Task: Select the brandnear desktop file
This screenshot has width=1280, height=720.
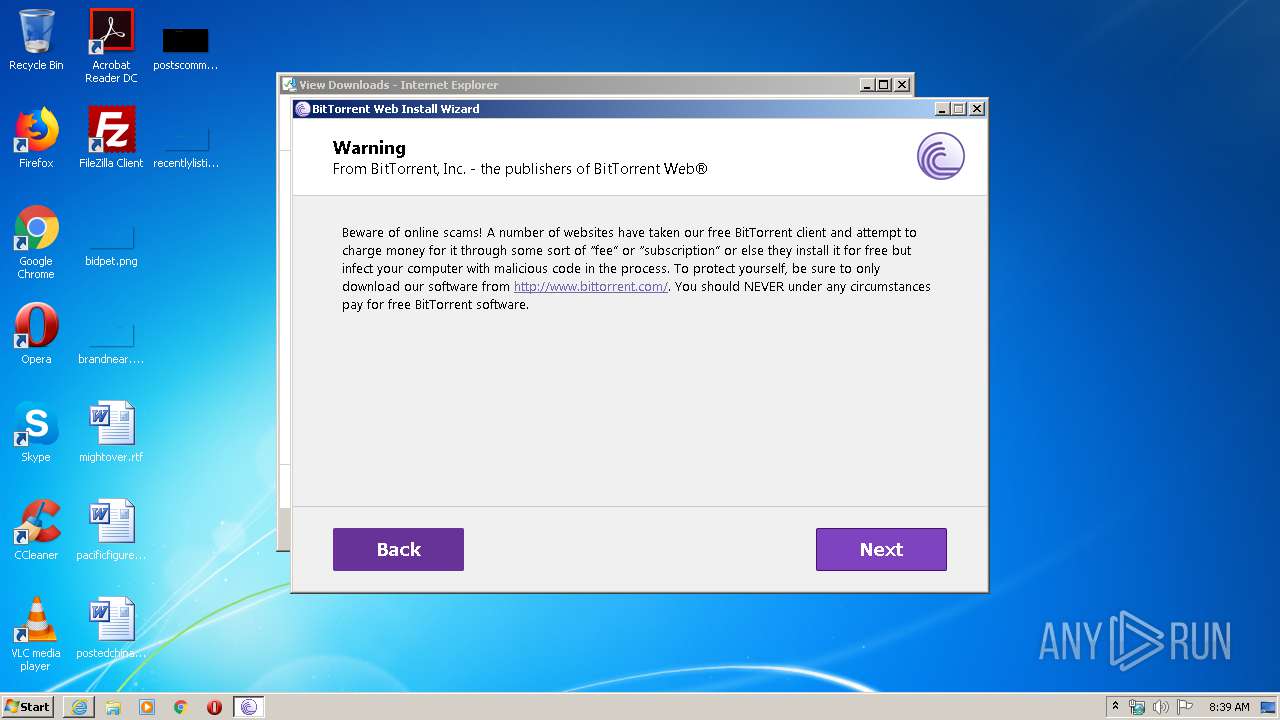Action: coord(111,343)
